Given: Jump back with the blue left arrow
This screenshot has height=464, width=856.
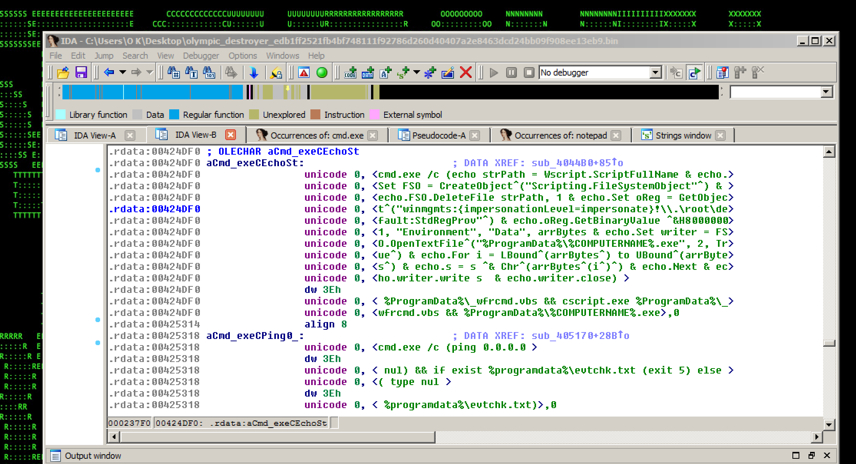Looking at the screenshot, I should pos(109,73).
